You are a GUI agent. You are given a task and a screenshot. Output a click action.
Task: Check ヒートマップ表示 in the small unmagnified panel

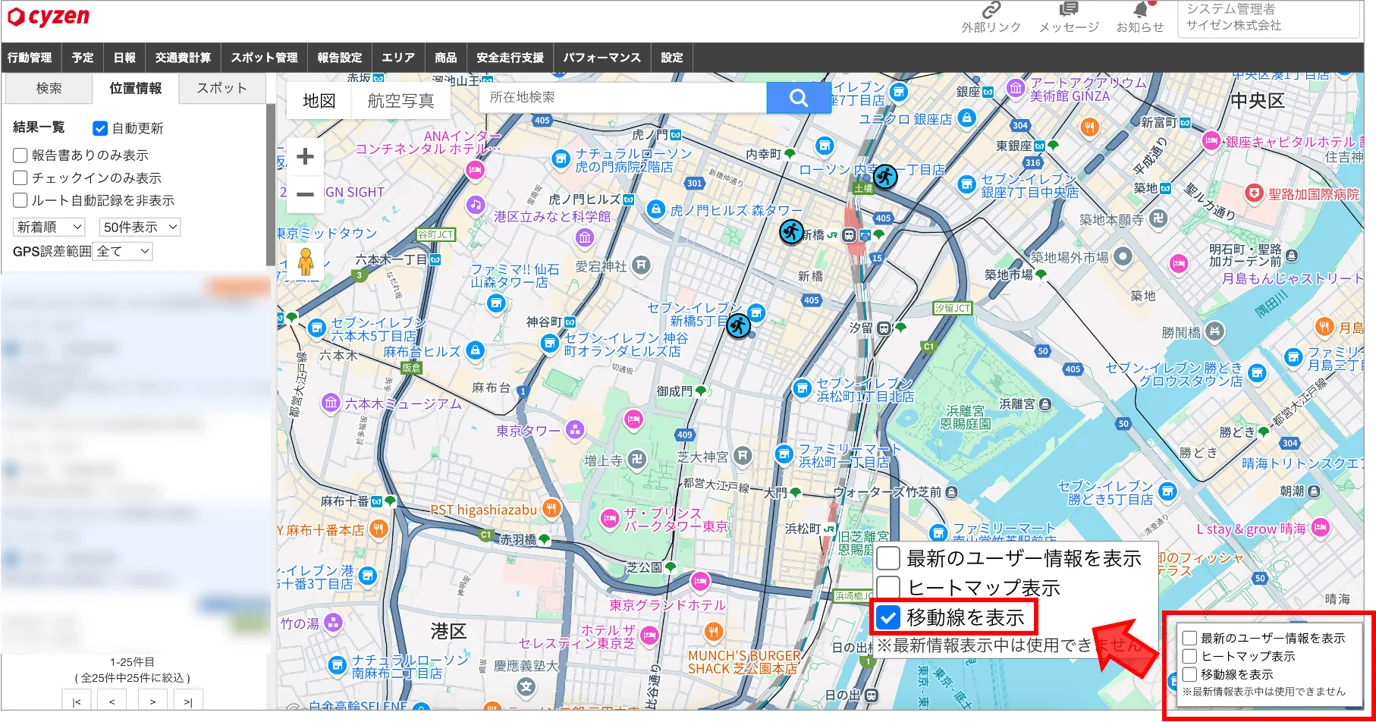click(1189, 656)
